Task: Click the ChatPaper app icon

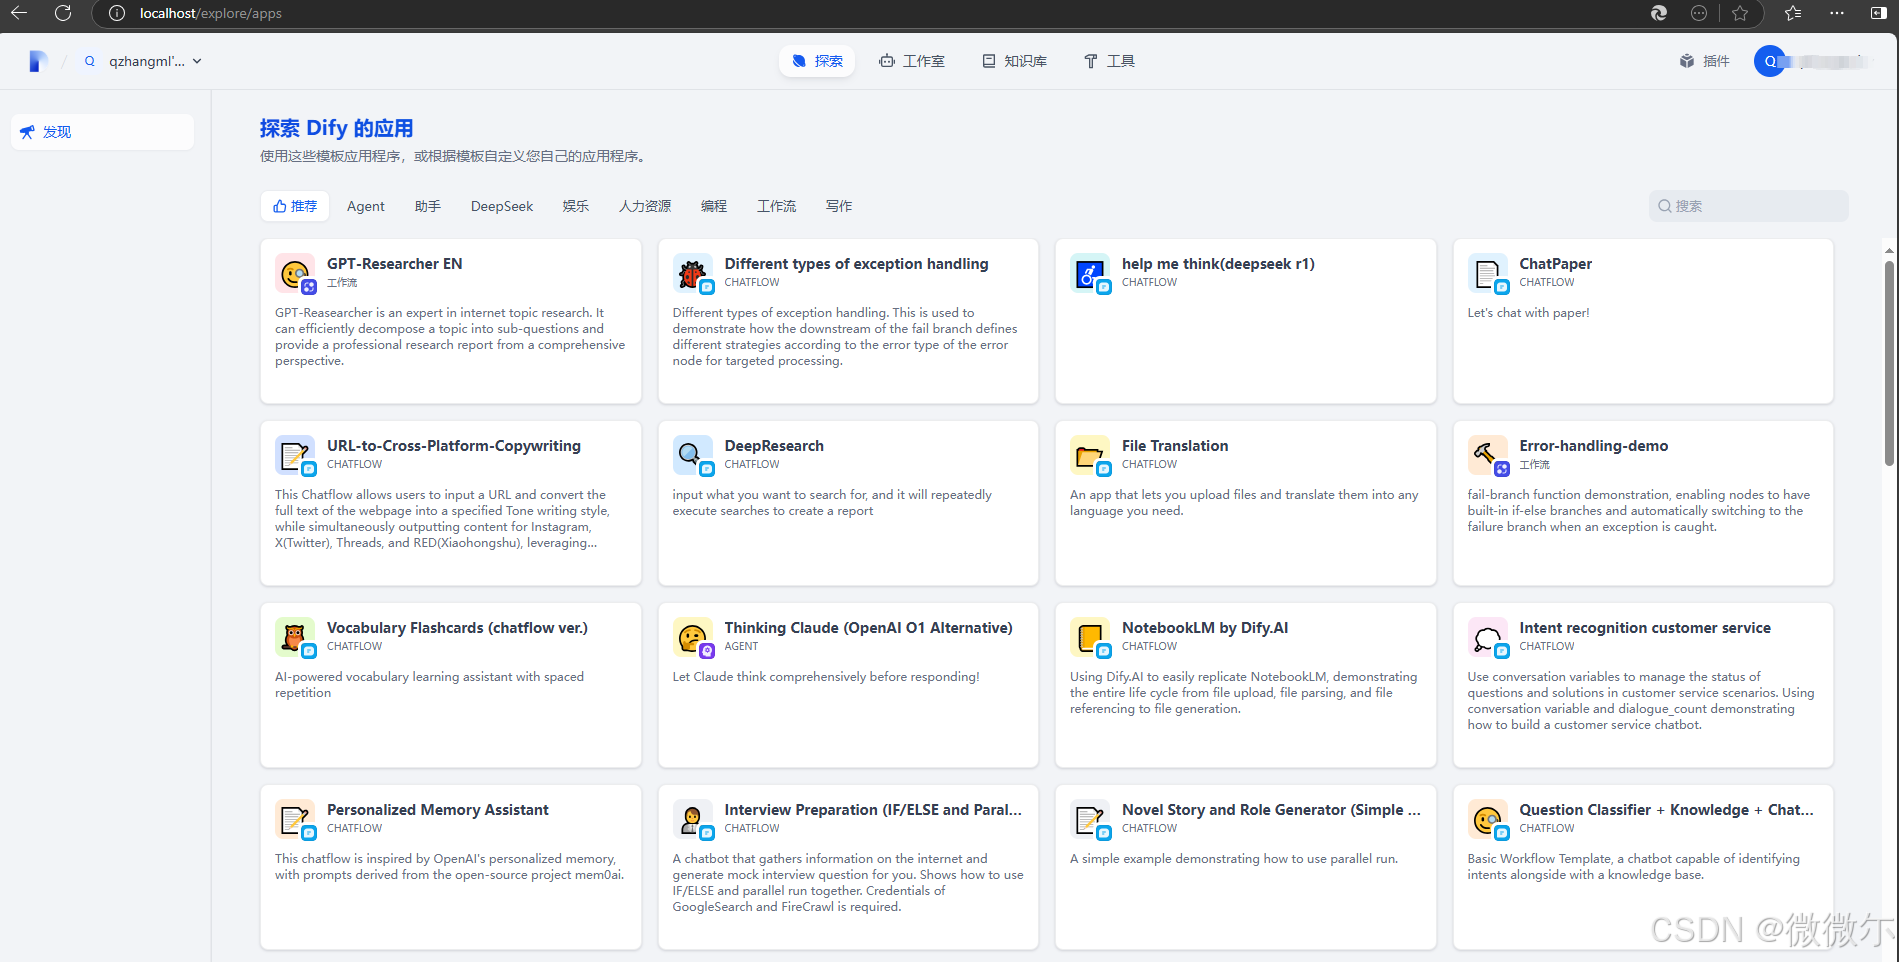Action: point(1487,273)
